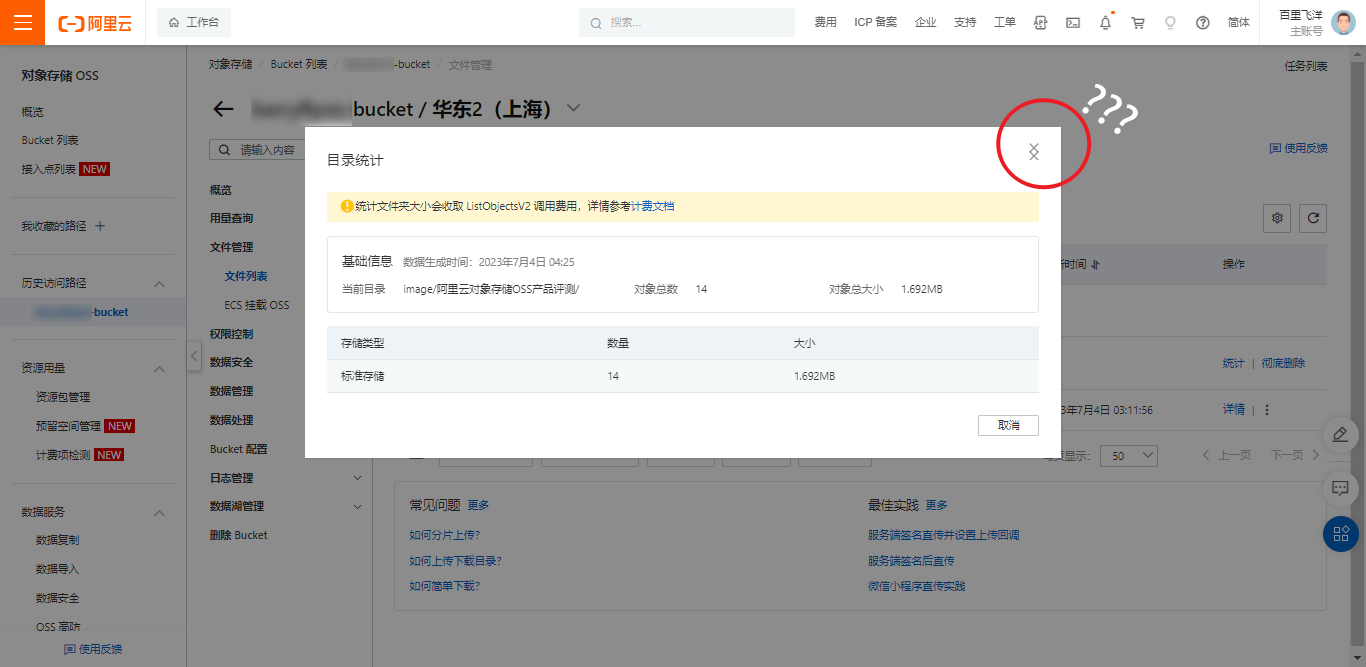Open the page size dropdown showing 50
Image resolution: width=1366 pixels, height=667 pixels.
(1128, 455)
